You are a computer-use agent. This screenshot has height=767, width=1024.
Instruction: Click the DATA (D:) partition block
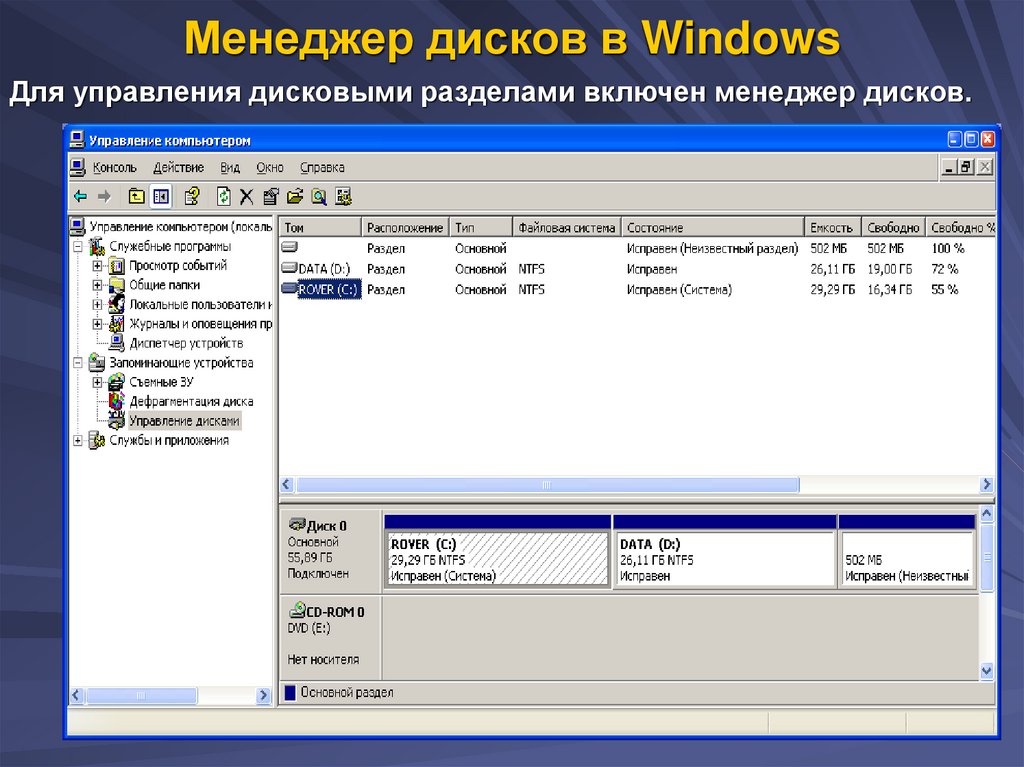726,552
